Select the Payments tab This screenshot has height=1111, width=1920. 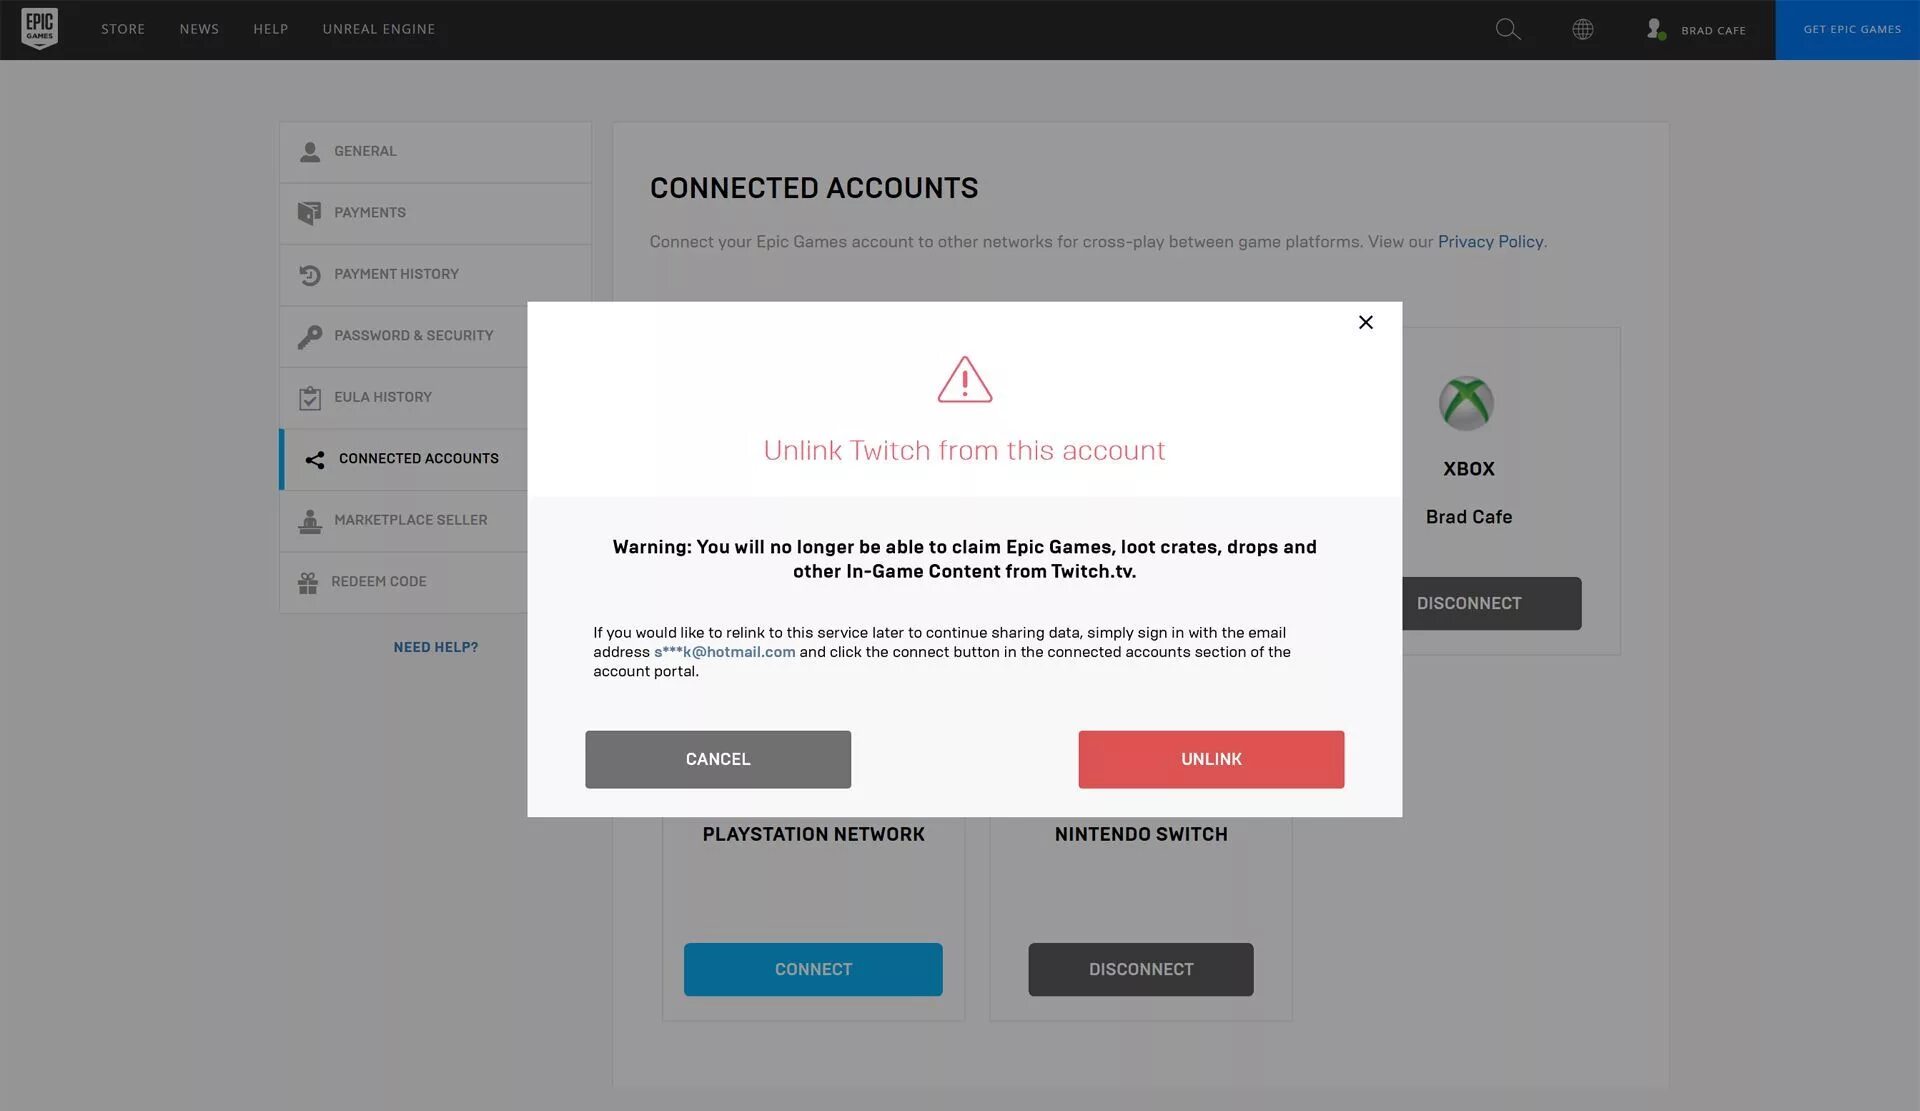tap(435, 213)
